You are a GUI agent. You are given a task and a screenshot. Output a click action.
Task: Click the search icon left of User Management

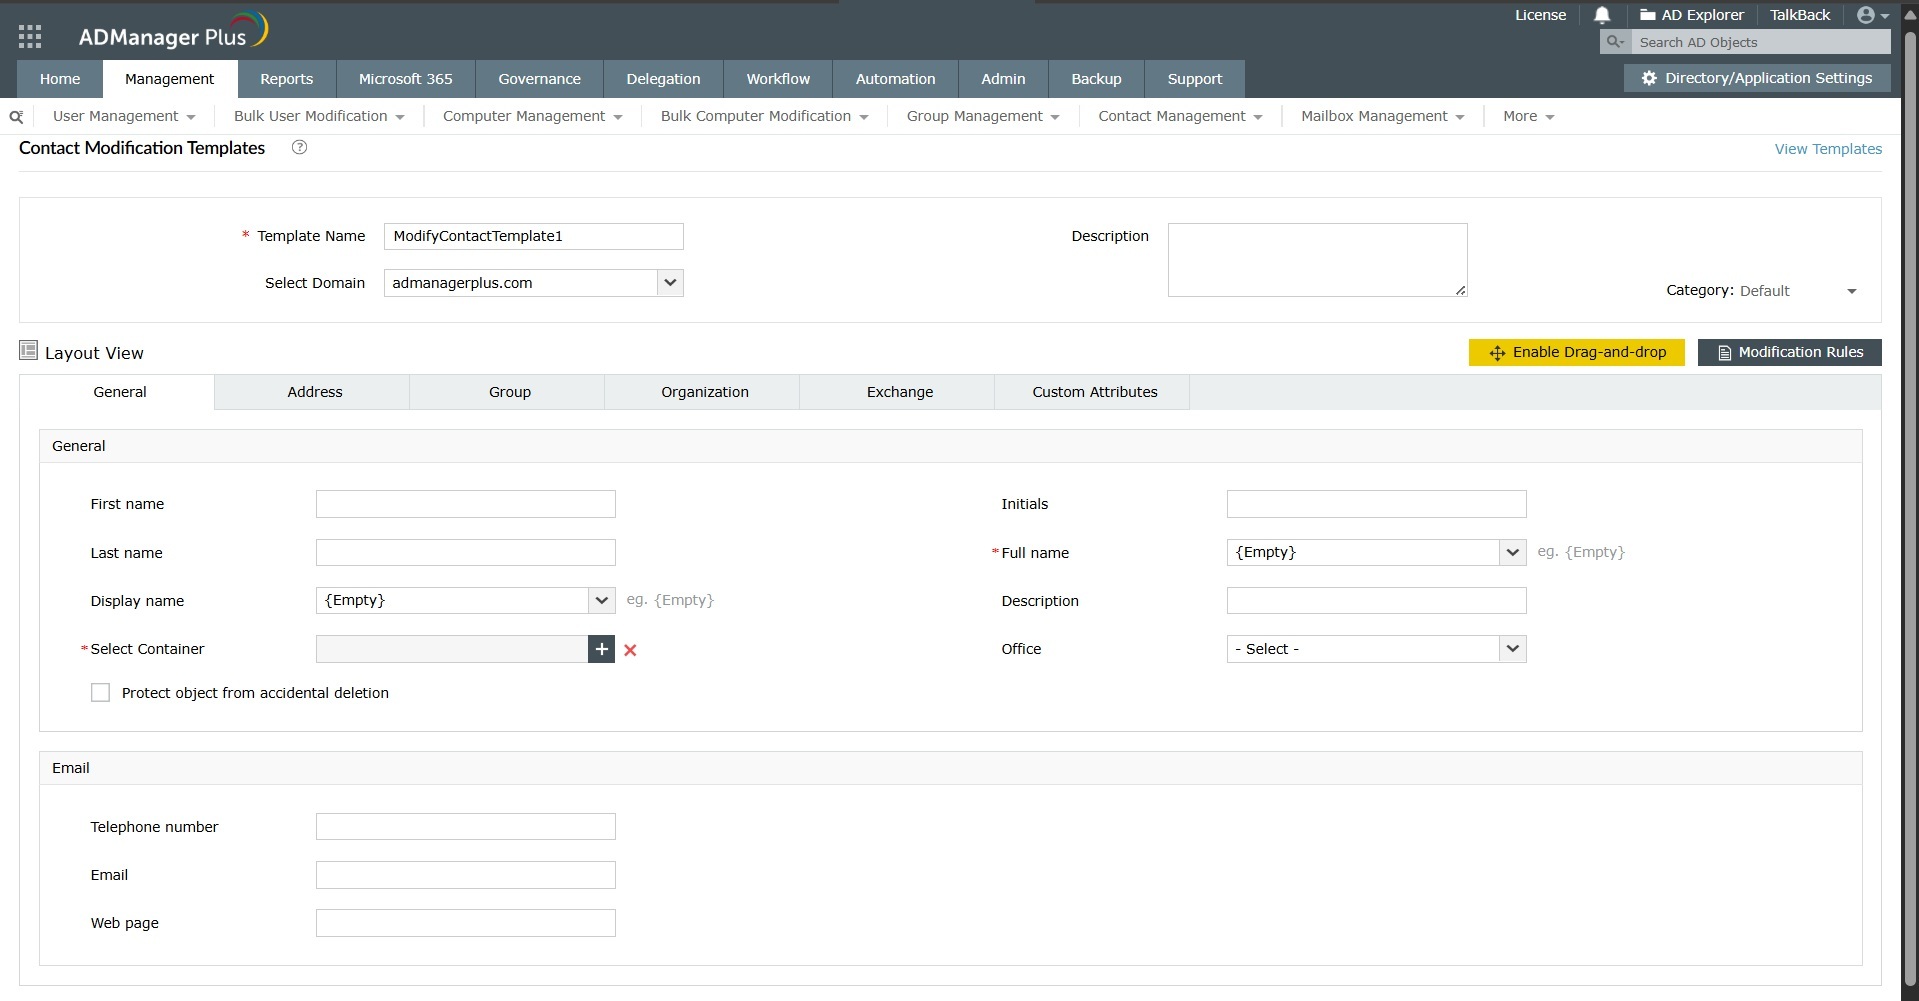[x=16, y=116]
